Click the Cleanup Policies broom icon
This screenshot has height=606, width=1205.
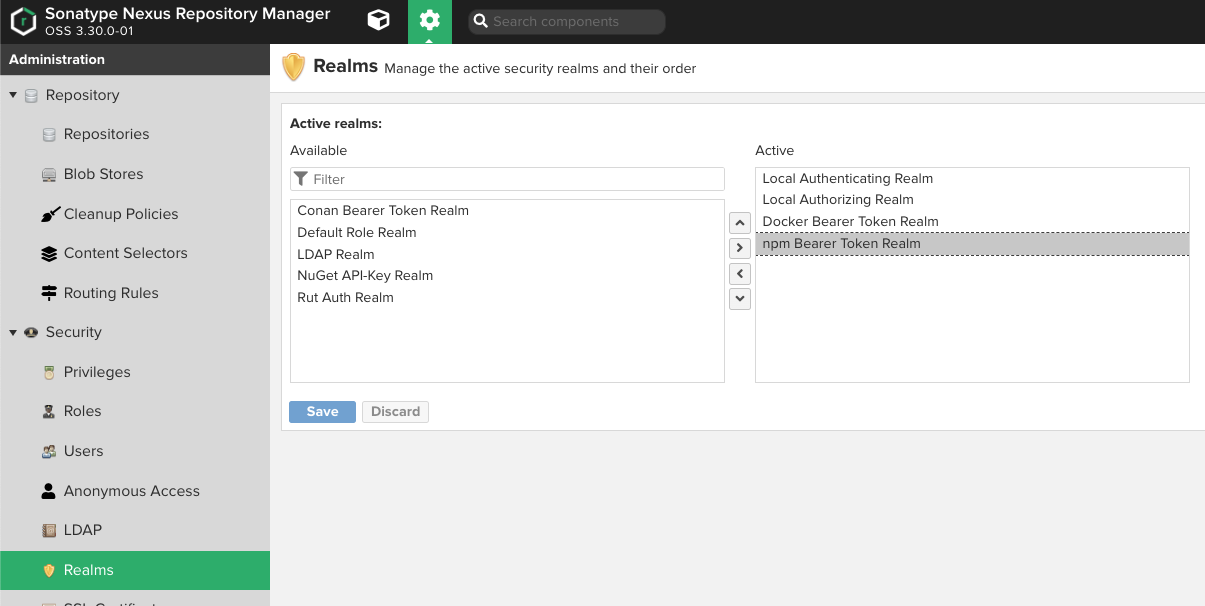coord(50,214)
